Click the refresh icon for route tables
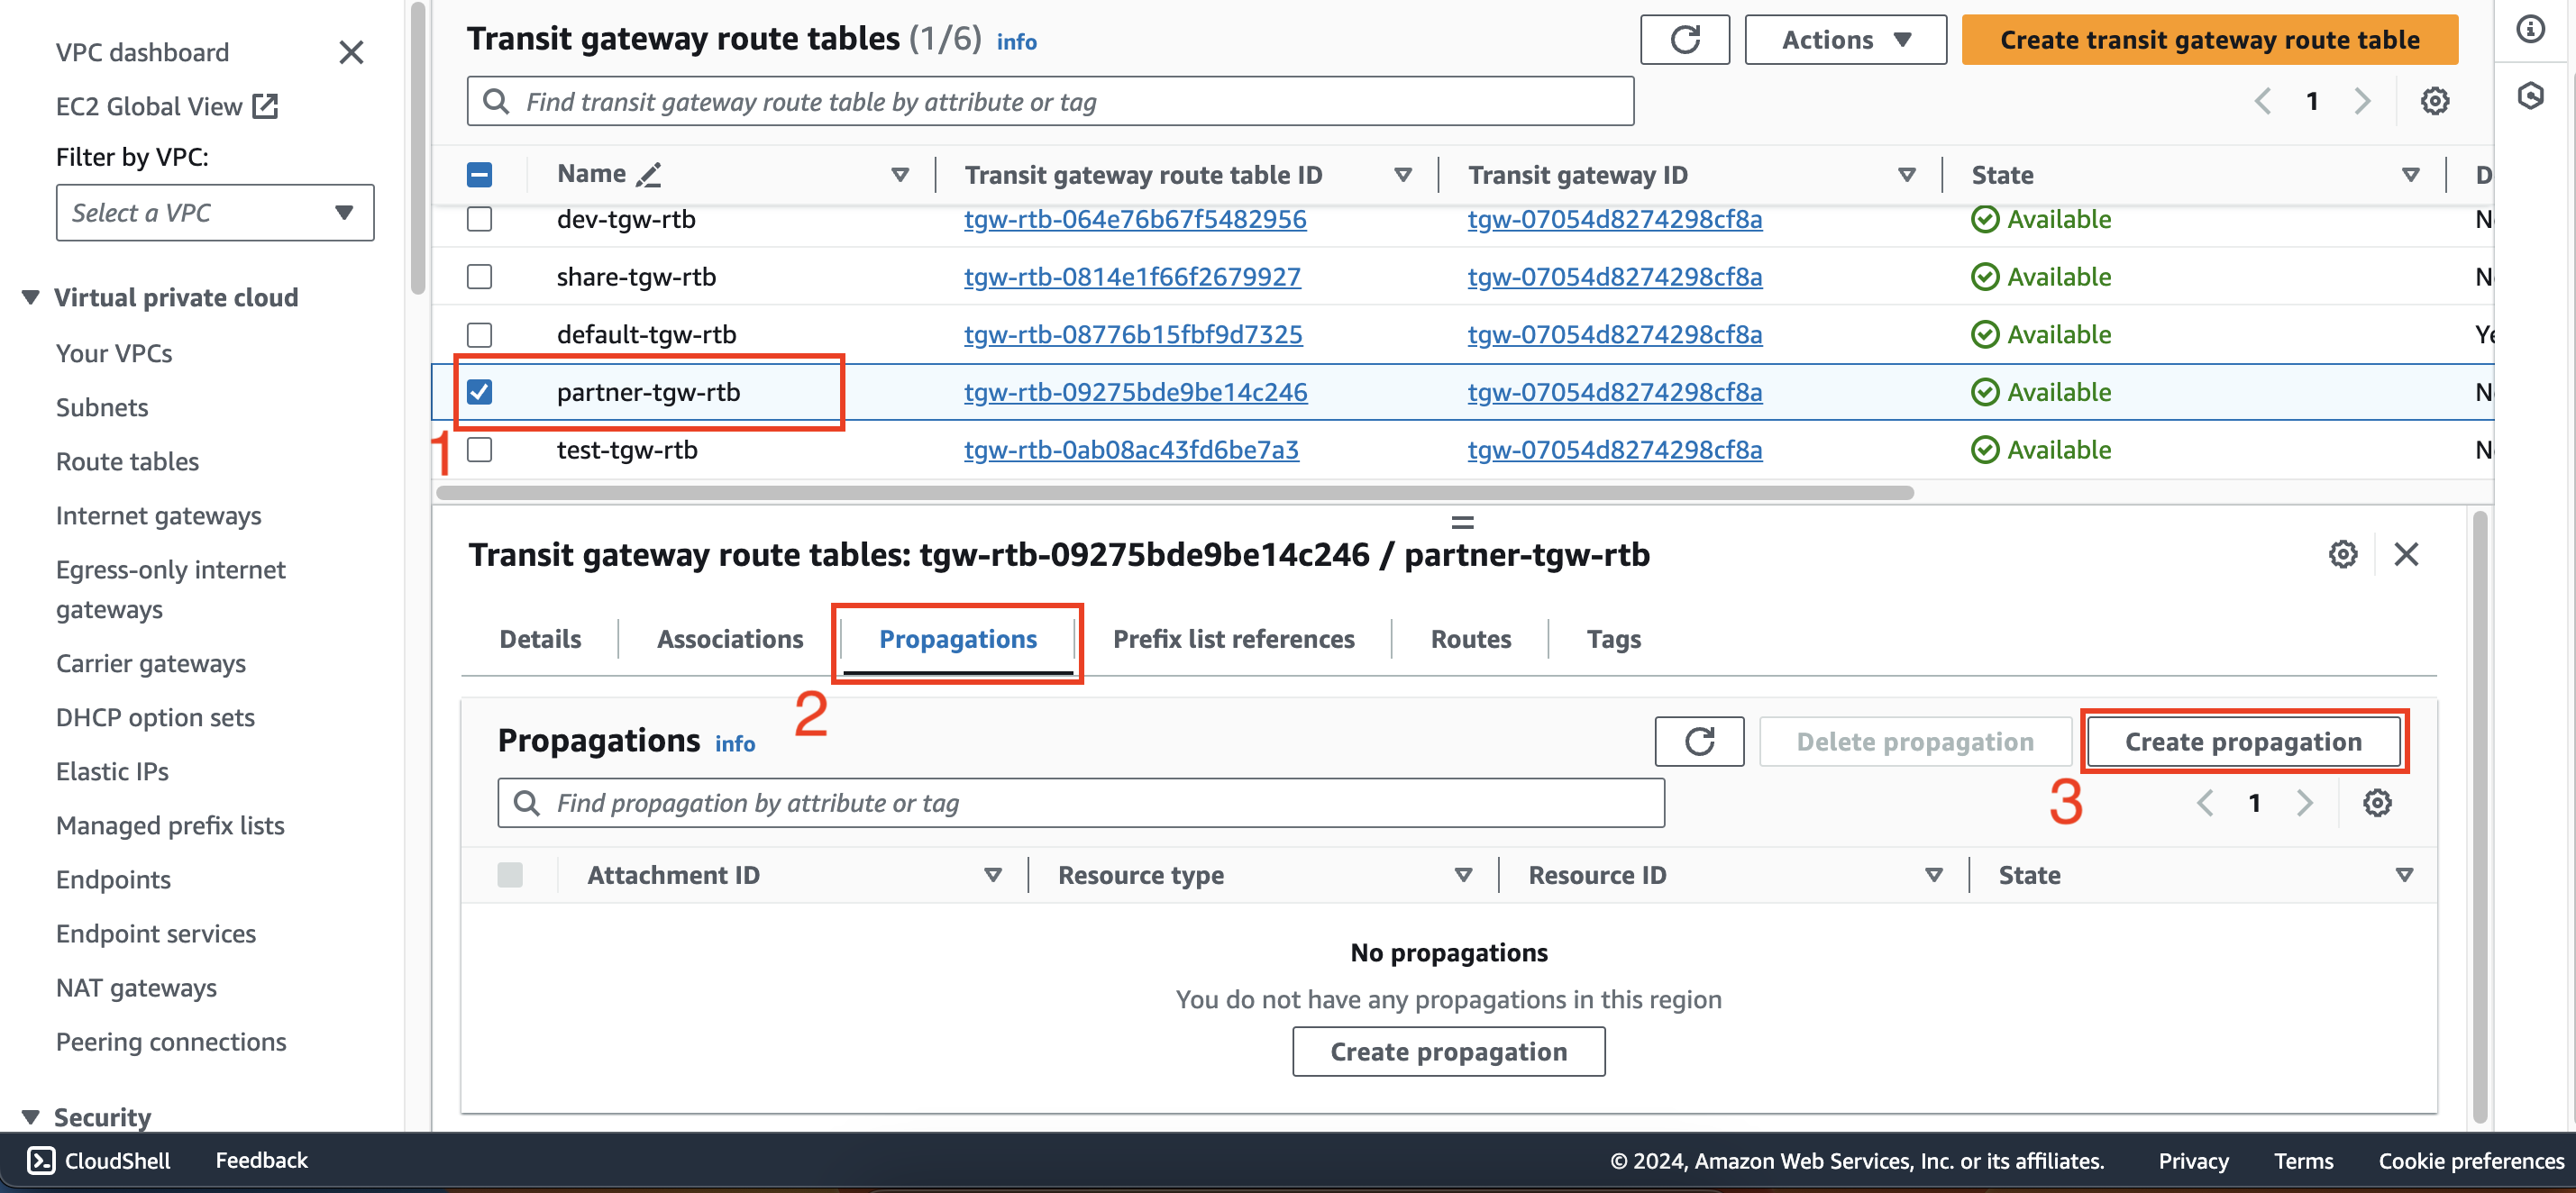Screen dimensions: 2576x1193 1682,38
